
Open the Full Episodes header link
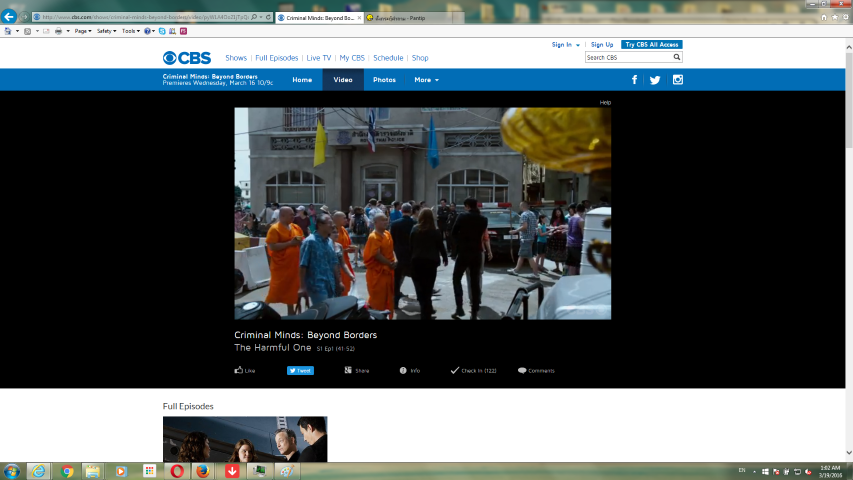coord(276,58)
